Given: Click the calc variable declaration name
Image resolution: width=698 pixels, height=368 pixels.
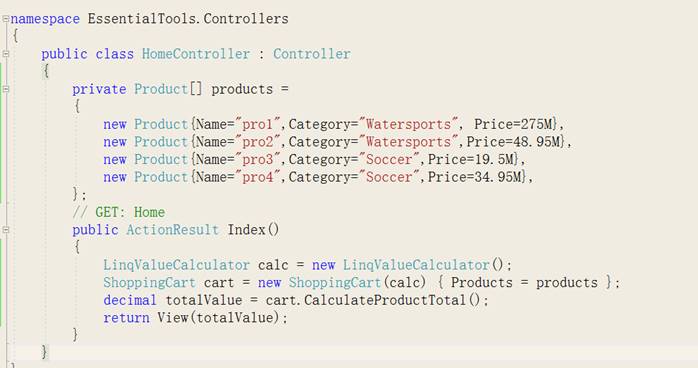Looking at the screenshot, I should click(x=273, y=265).
